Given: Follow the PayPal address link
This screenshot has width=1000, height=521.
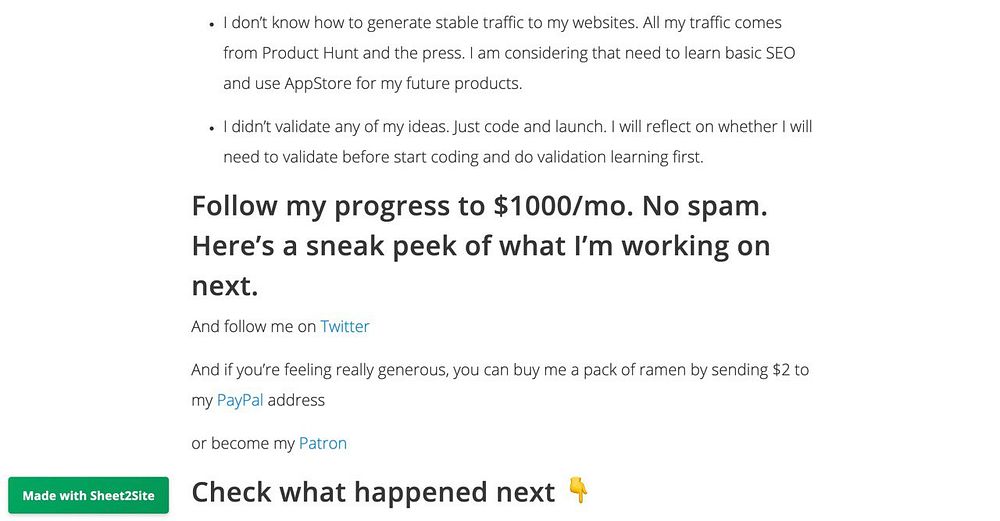Looking at the screenshot, I should coord(240,400).
